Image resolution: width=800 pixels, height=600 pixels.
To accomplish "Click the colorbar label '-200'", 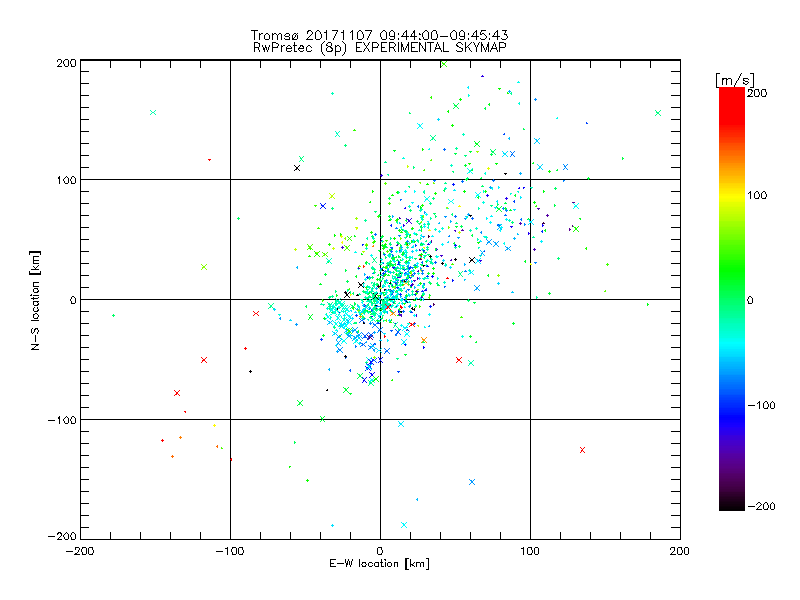I will [x=761, y=506].
